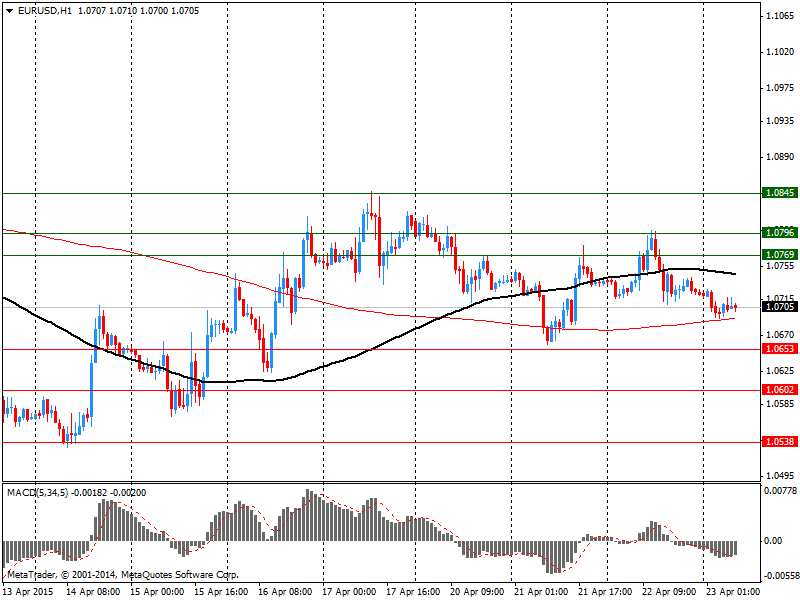This screenshot has height=600, width=800.
Task: Click the 22 Apr 09:00 time label
Action: coord(669,592)
